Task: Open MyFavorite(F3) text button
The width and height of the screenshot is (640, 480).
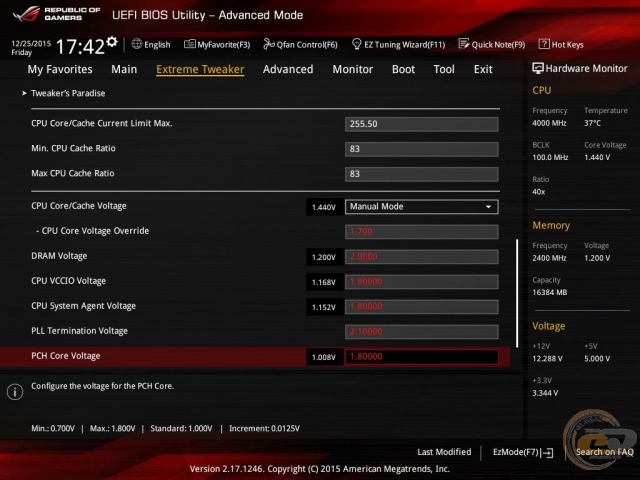Action: pyautogui.click(x=224, y=44)
